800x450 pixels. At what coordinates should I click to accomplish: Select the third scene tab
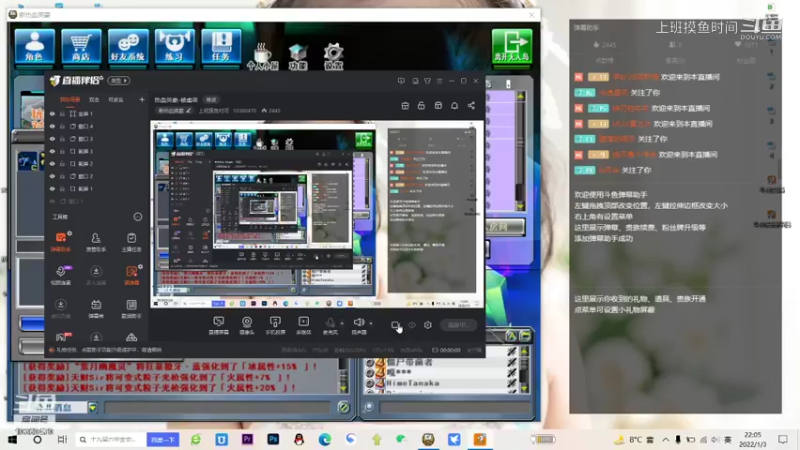(116, 99)
